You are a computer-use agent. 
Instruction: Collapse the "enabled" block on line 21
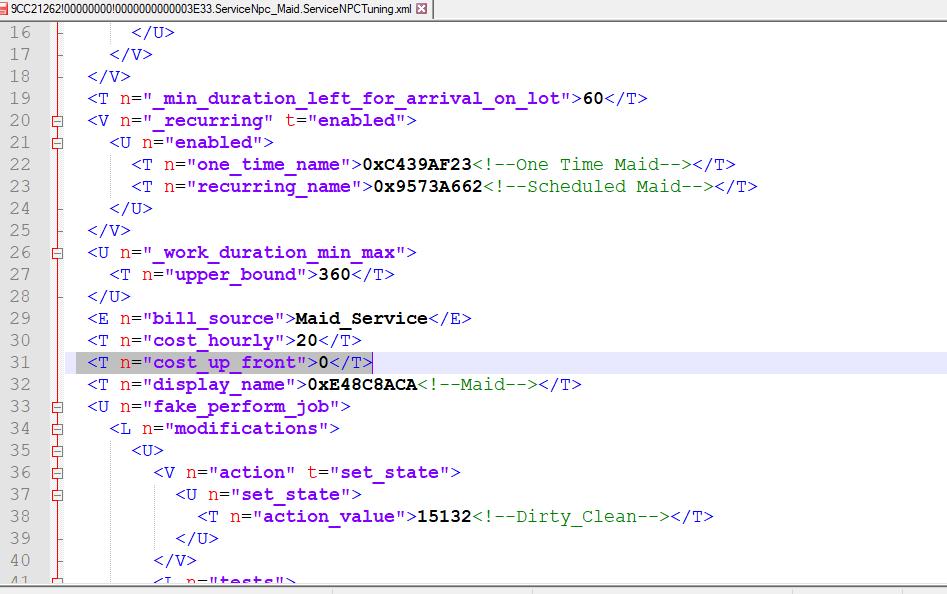click(x=57, y=143)
